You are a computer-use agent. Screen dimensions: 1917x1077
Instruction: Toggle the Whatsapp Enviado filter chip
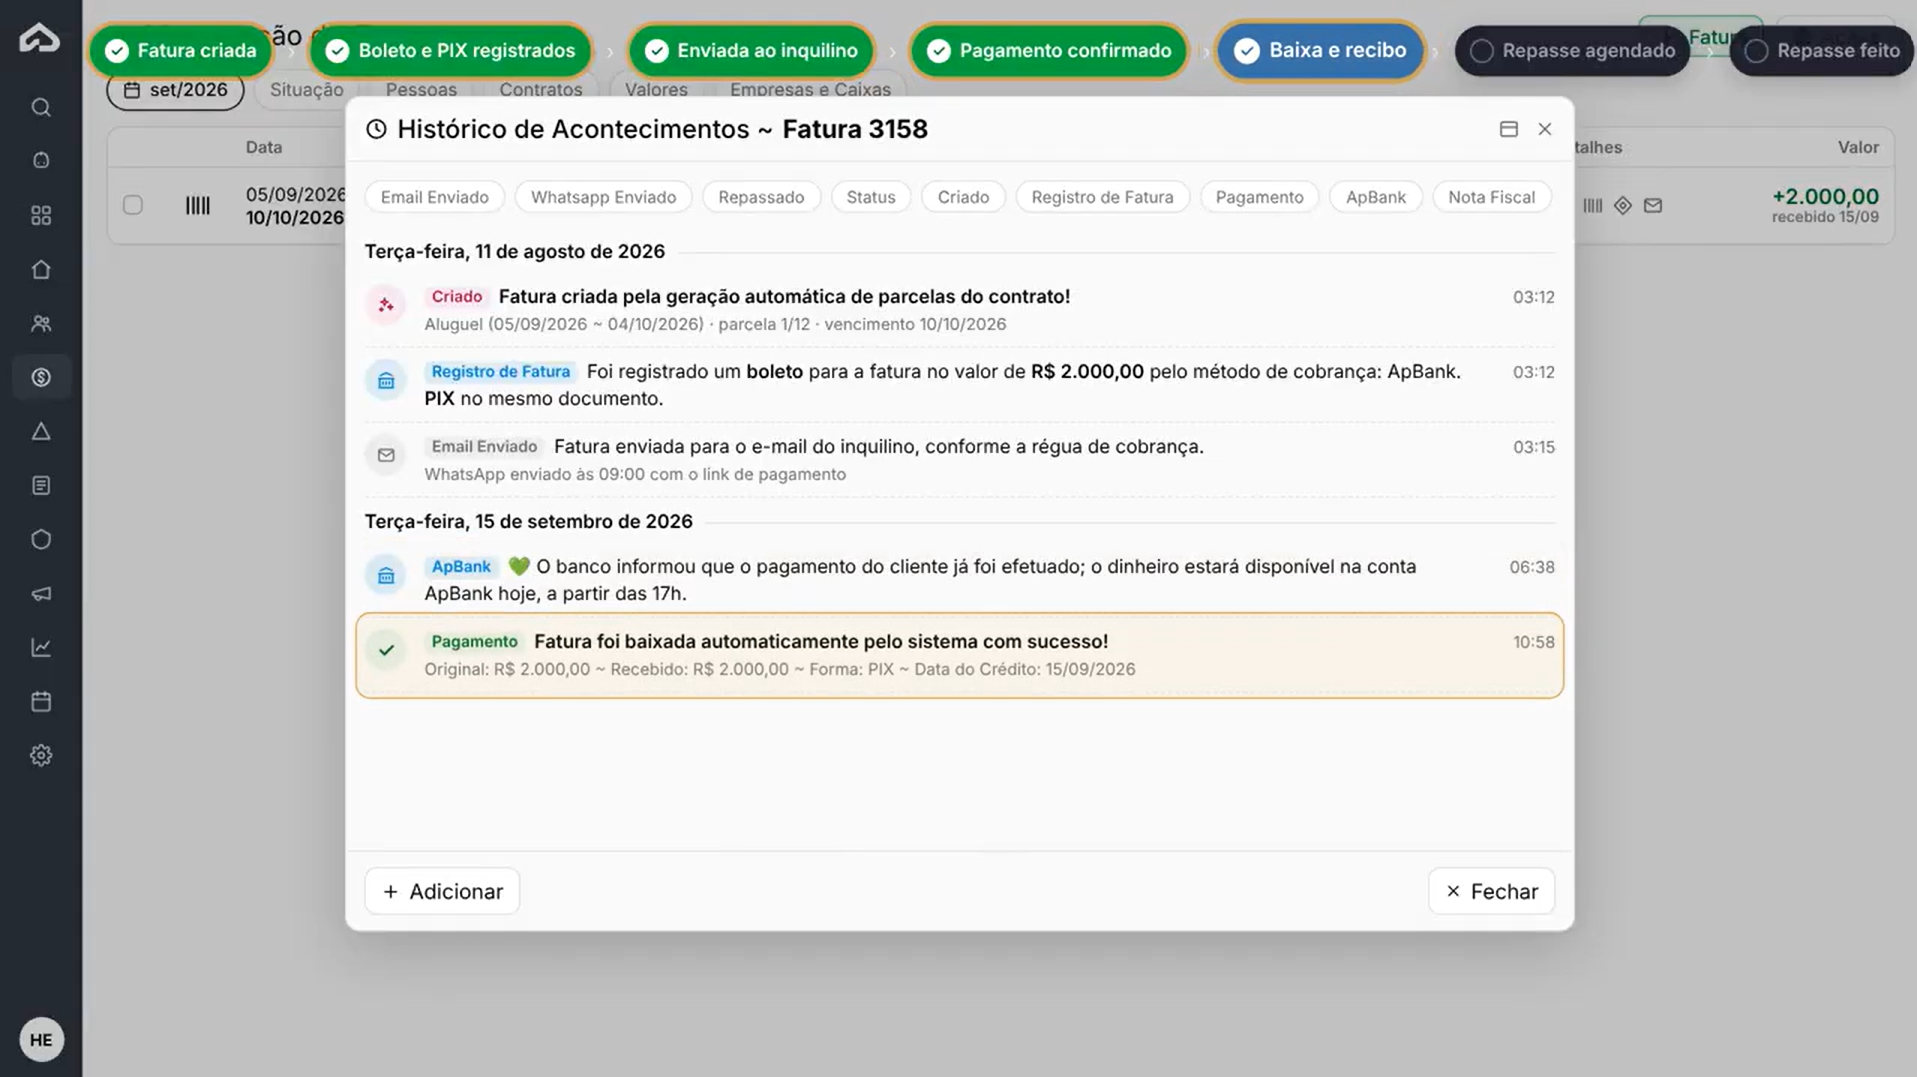click(x=603, y=197)
